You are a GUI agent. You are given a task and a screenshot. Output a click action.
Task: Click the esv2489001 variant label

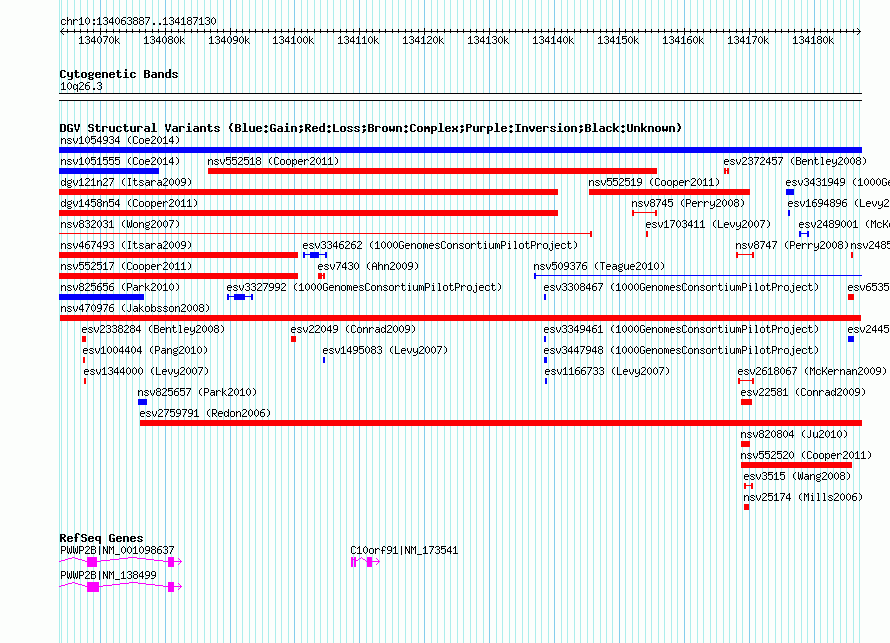(x=843, y=224)
